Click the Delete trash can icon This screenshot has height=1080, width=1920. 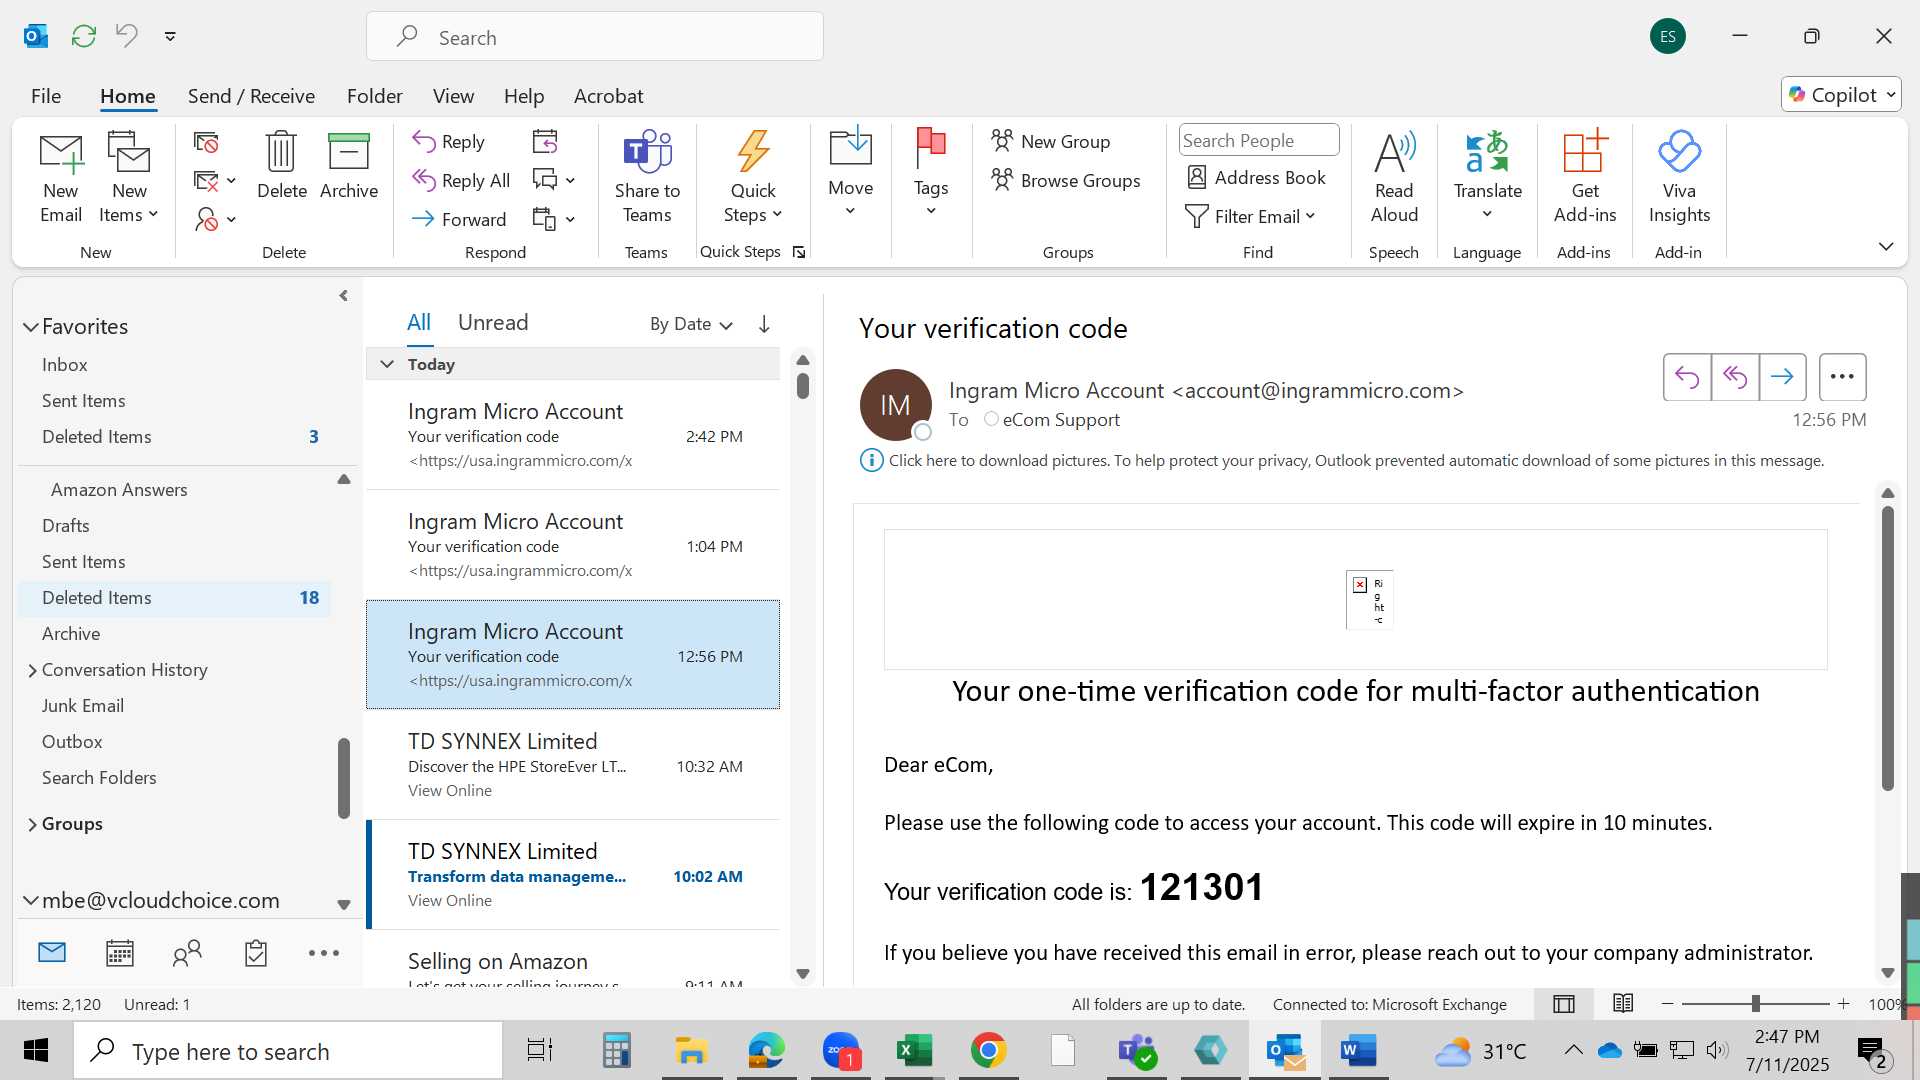(281, 166)
